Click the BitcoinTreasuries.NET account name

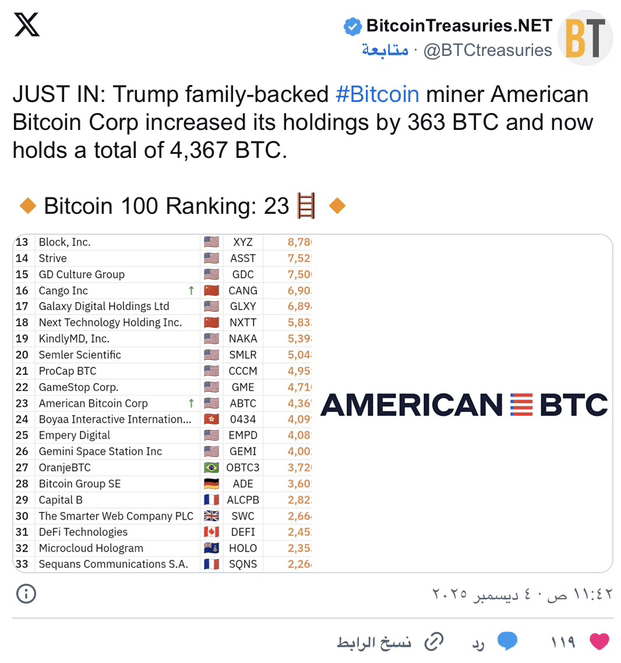(459, 26)
